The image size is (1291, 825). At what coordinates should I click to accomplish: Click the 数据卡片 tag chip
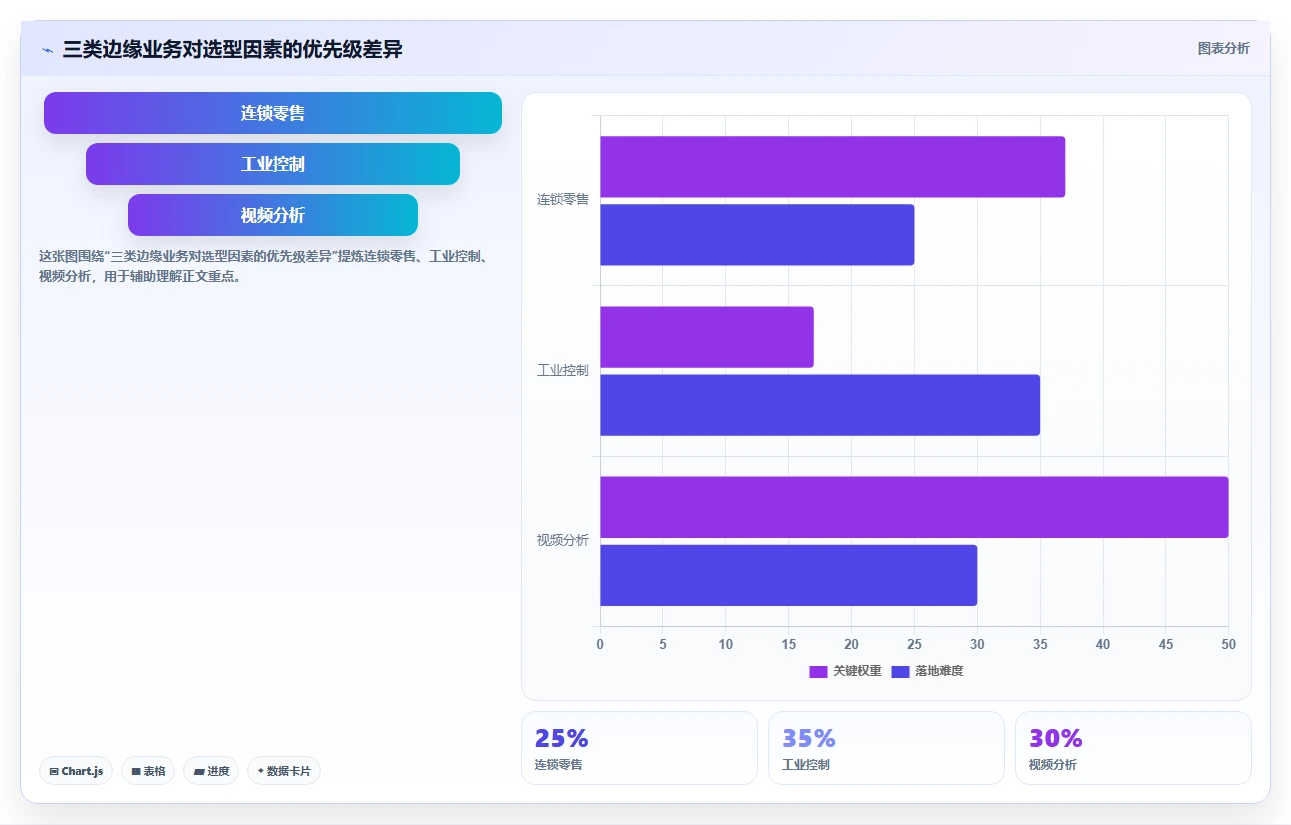(x=284, y=771)
